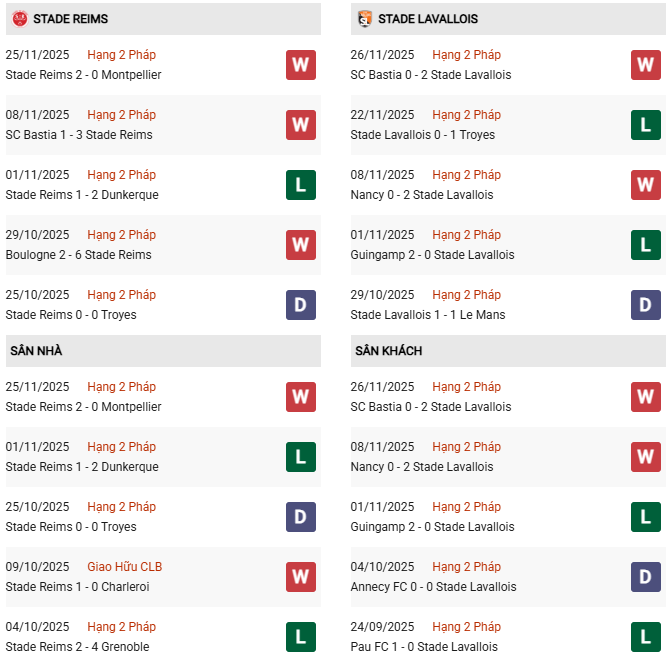Open the Sân Khách section header
Image resolution: width=666 pixels, height=661 pixels.
[388, 351]
